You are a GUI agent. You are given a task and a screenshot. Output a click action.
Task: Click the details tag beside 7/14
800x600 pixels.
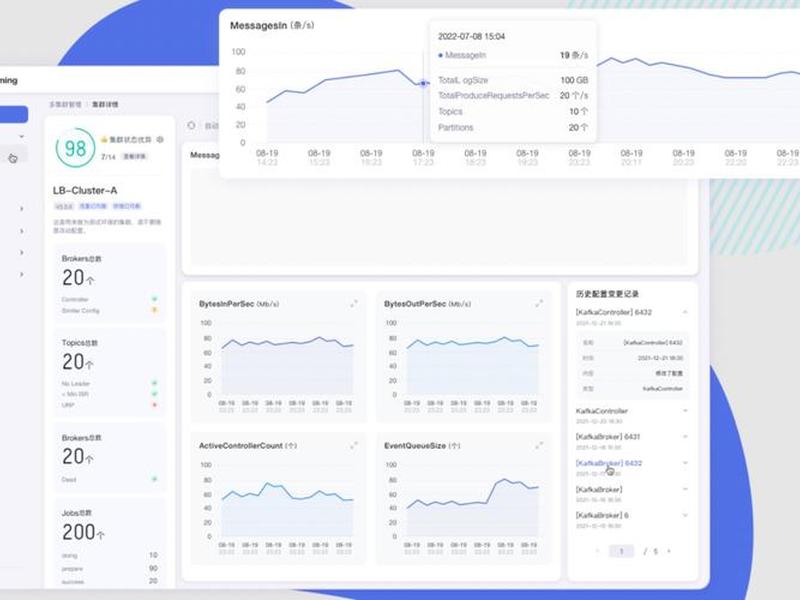click(x=135, y=157)
